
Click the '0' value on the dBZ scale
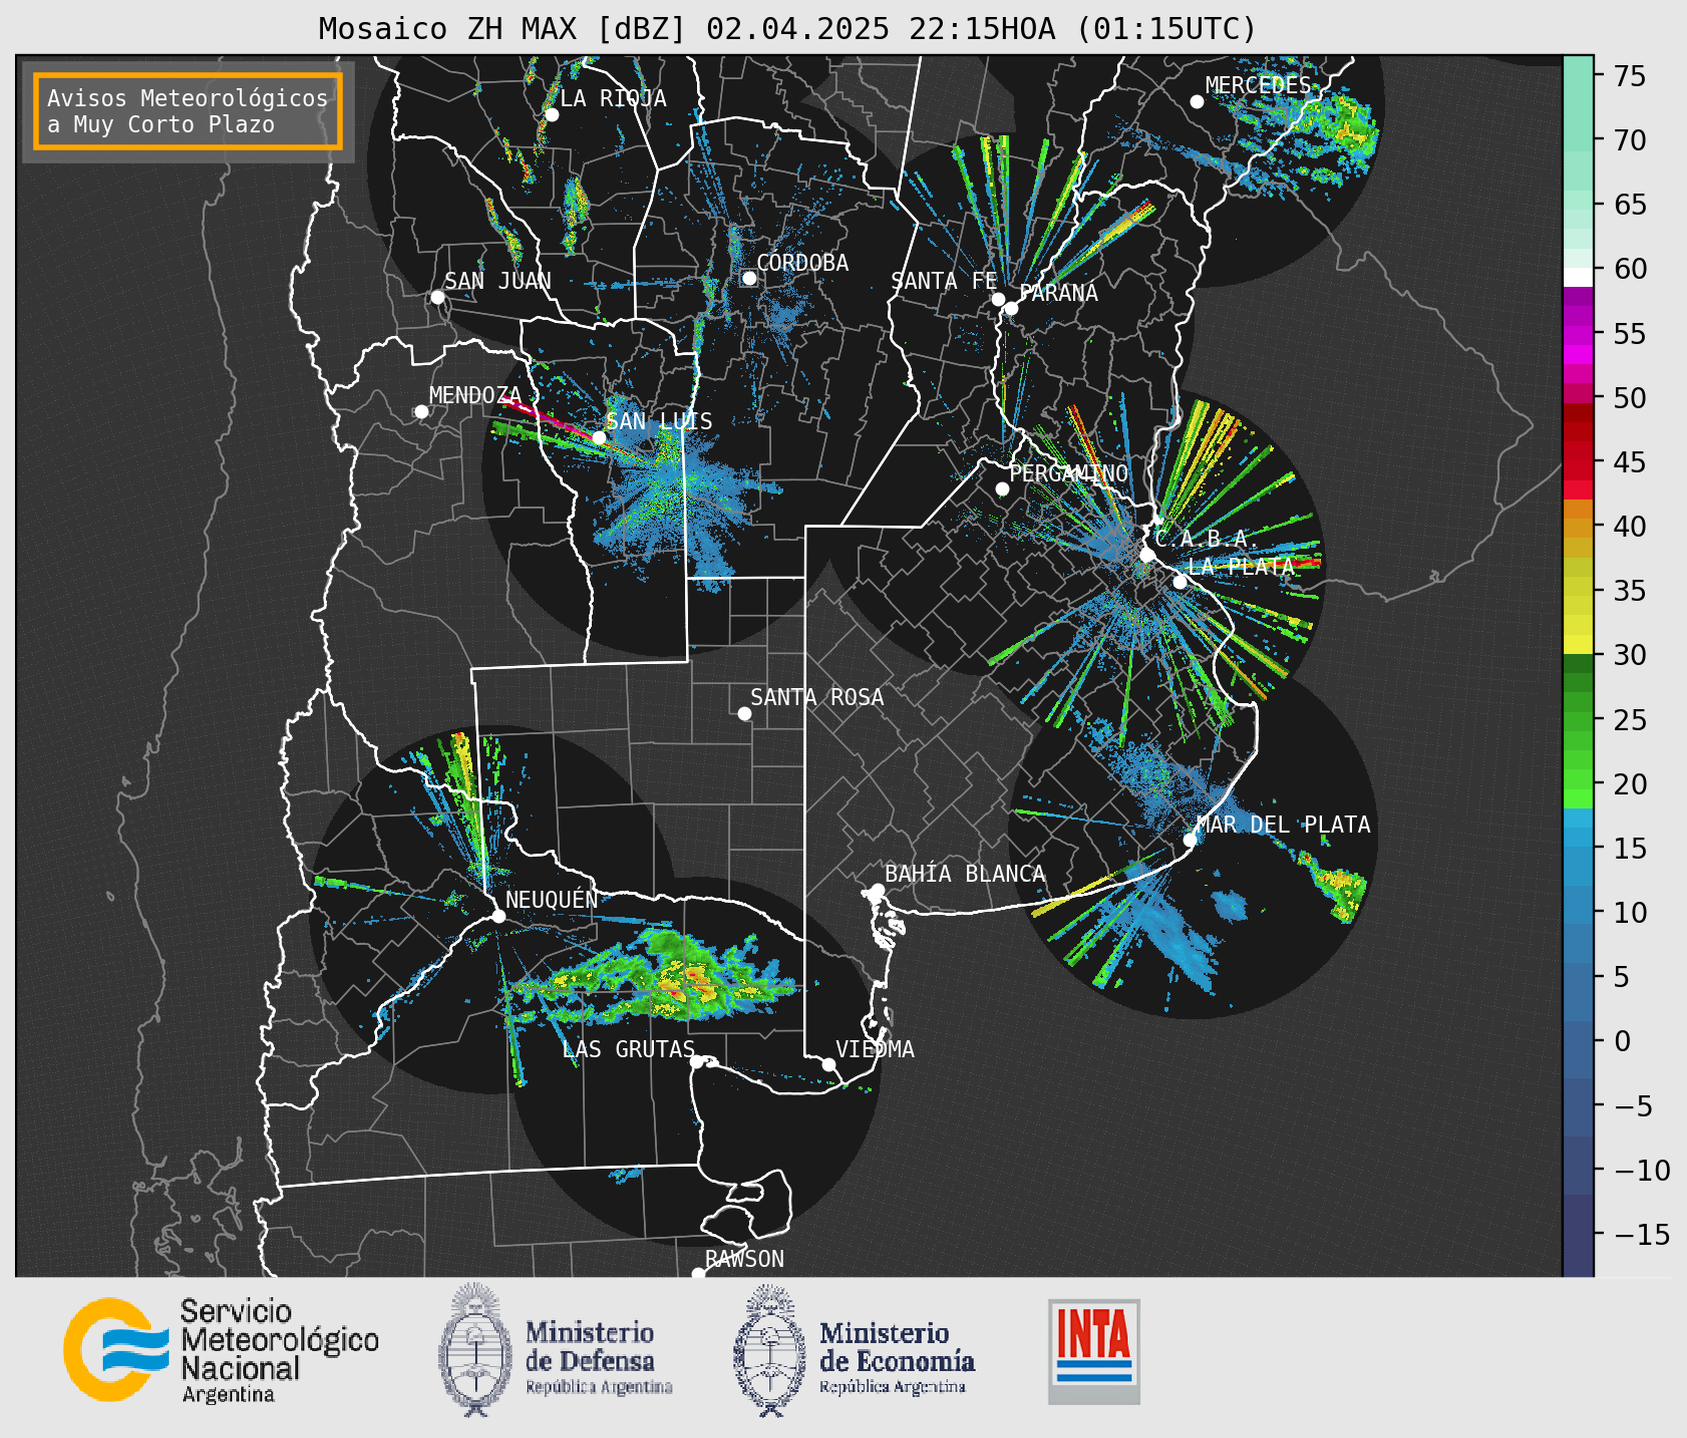click(x=1622, y=1041)
